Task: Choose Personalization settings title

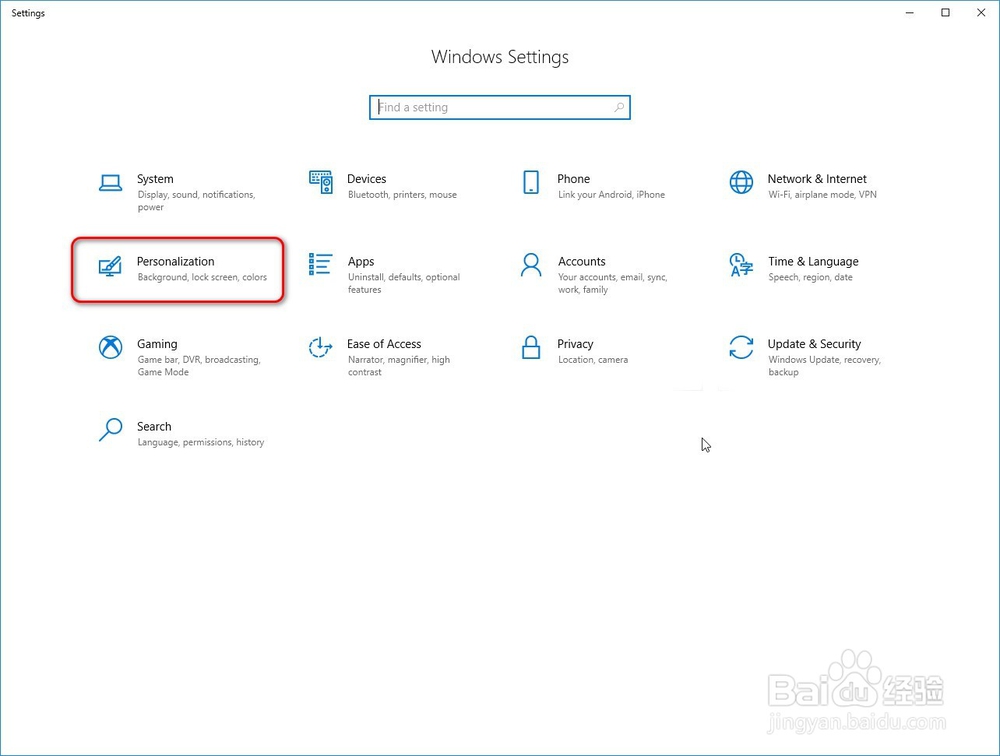Action: click(x=175, y=261)
